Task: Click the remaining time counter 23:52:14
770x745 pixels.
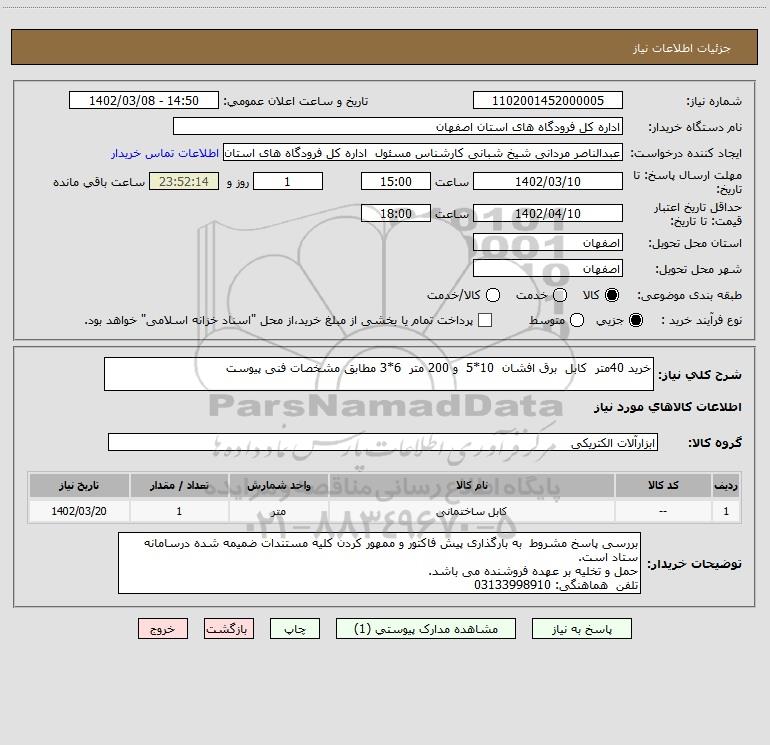Action: [x=184, y=182]
